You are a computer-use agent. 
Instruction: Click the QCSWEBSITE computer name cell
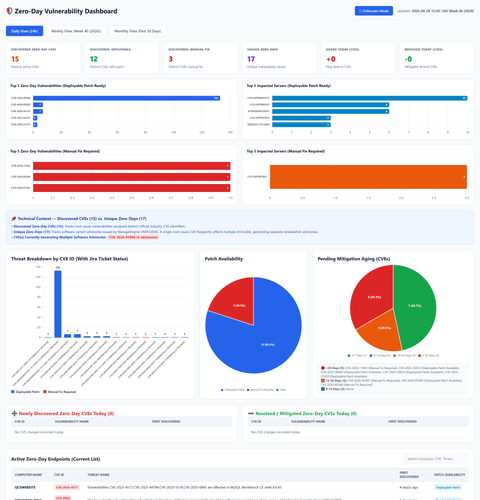tap(25, 487)
